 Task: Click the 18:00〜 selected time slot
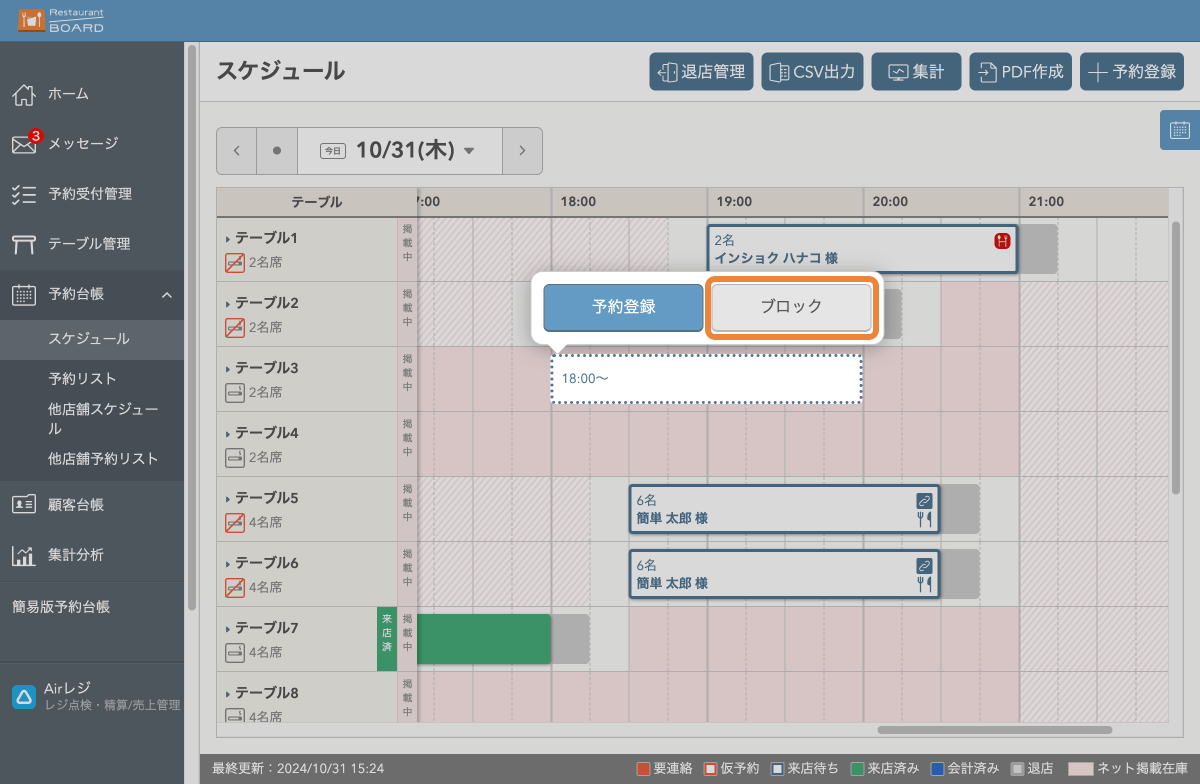tap(706, 379)
